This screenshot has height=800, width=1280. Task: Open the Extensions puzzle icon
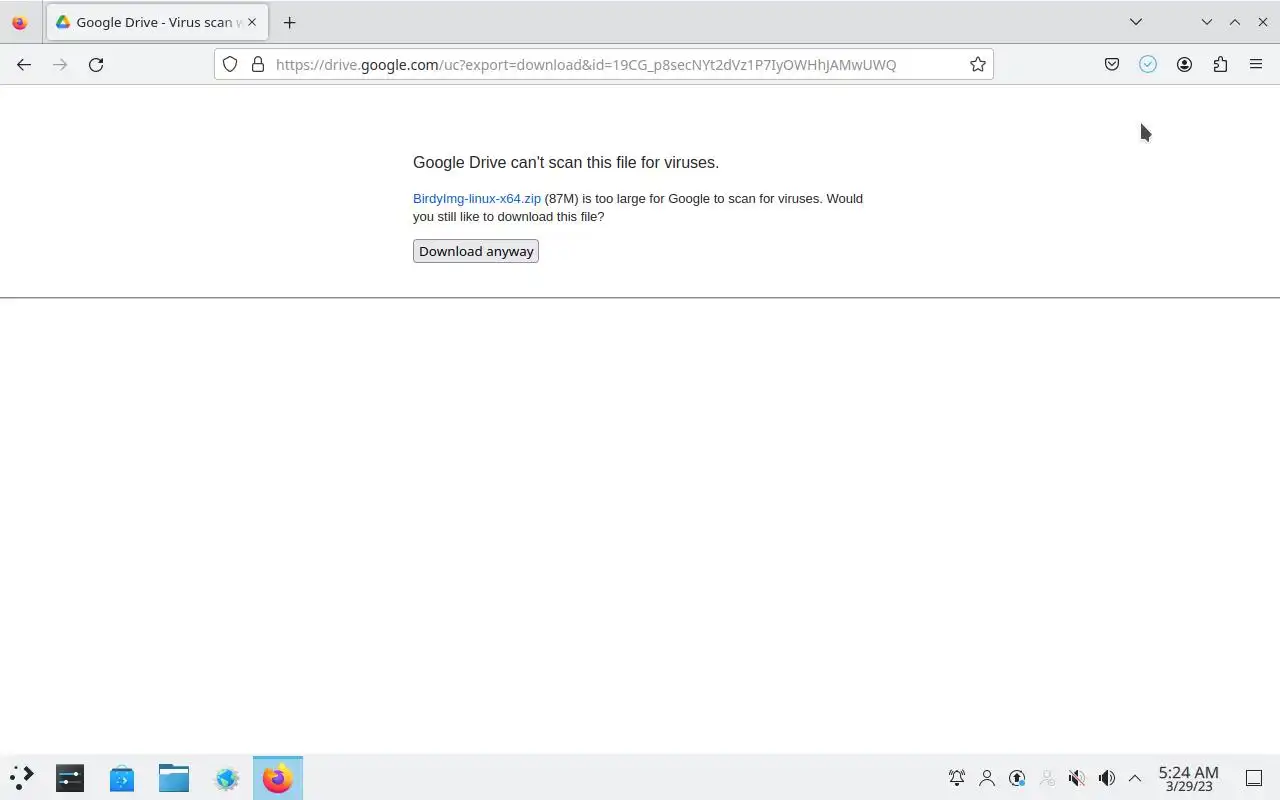click(1220, 64)
